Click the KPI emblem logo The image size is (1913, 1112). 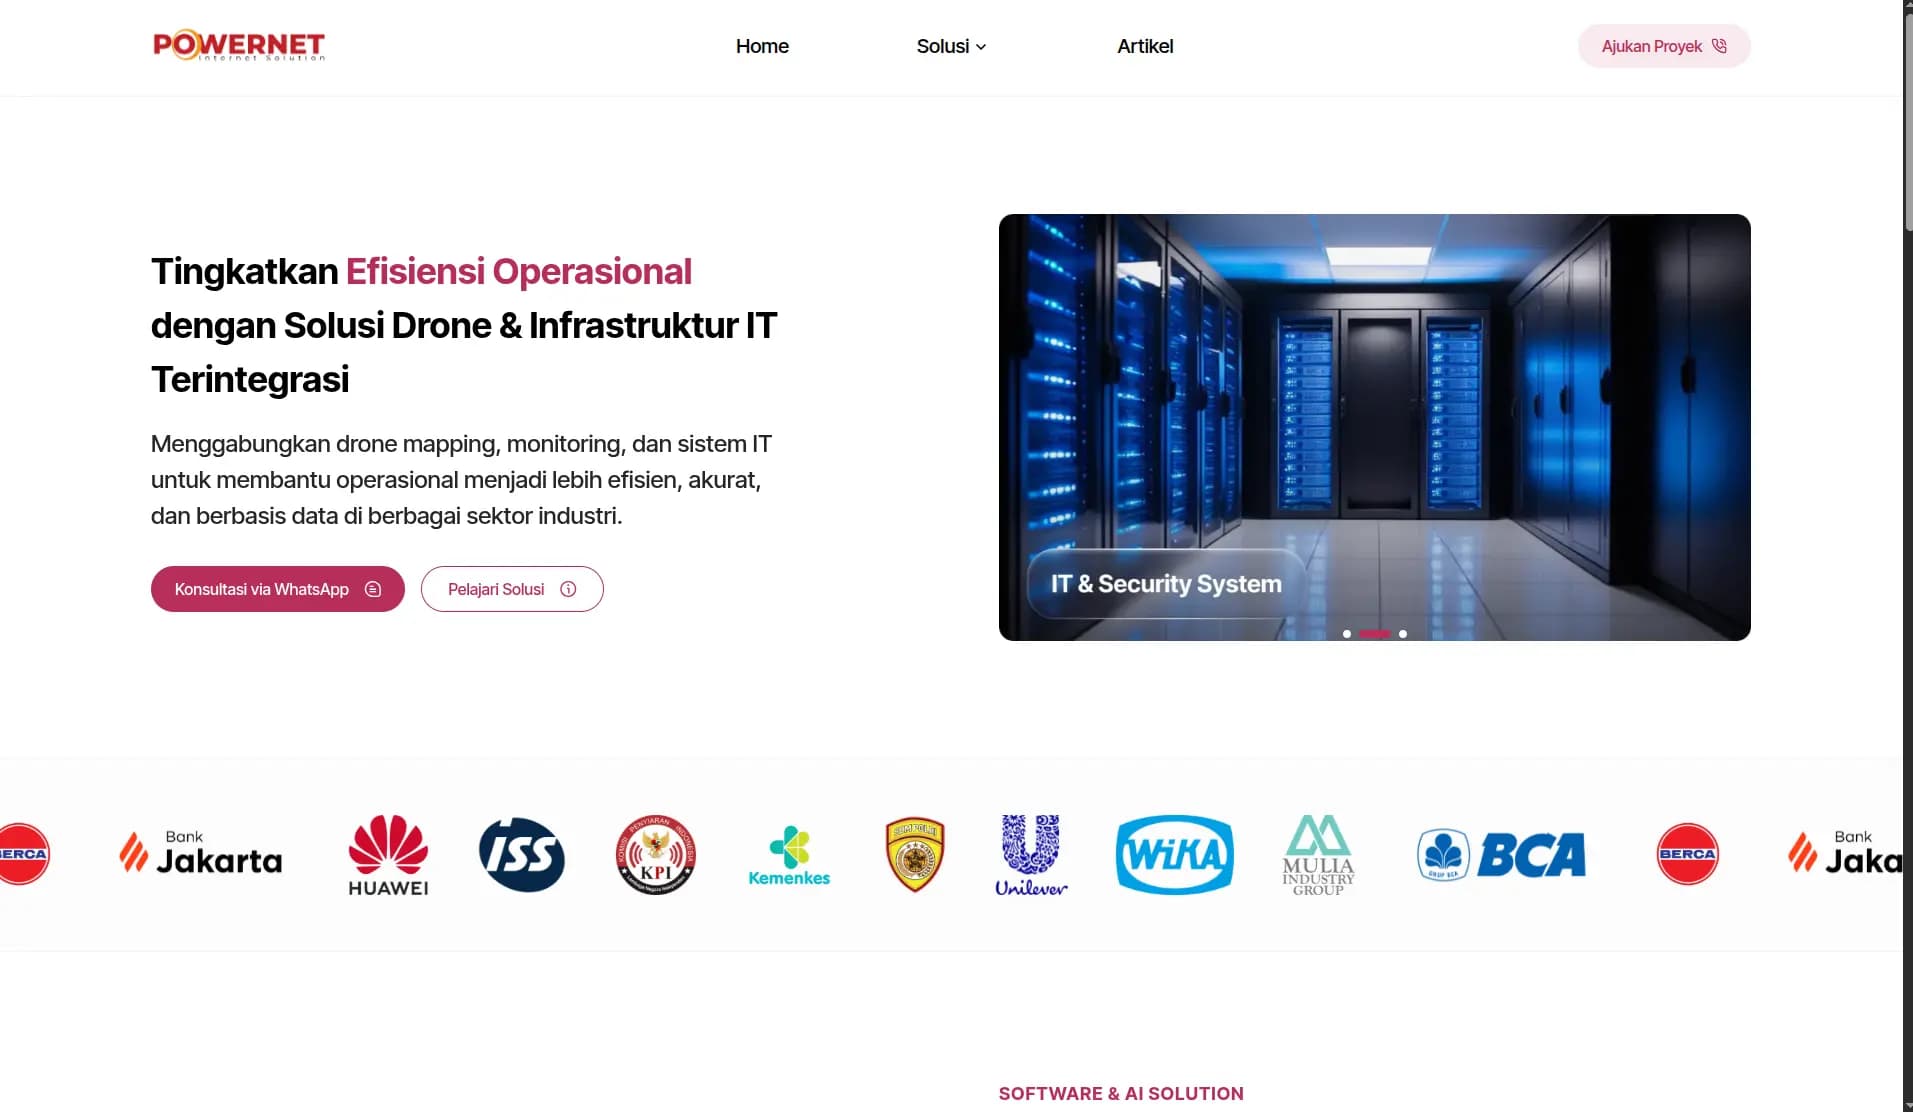pos(656,855)
